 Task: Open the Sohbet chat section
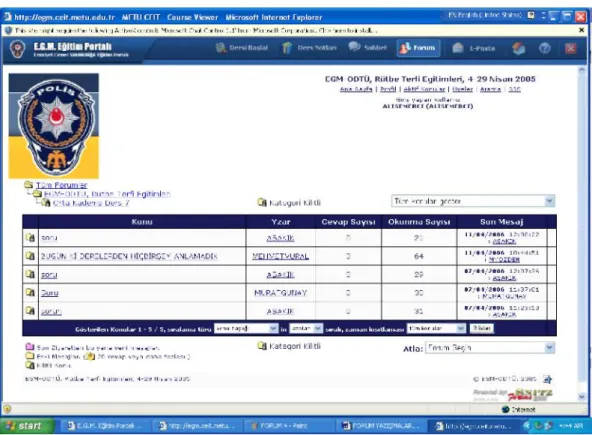(367, 48)
